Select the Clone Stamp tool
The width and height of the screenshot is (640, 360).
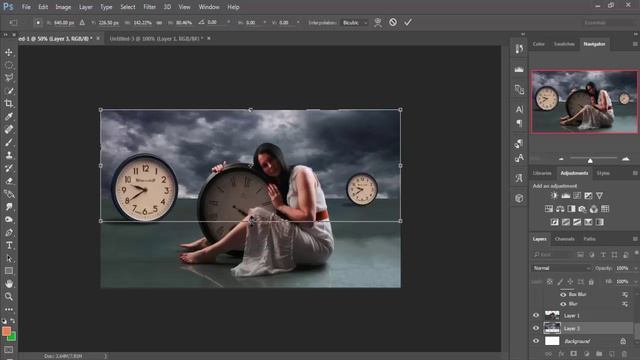tap(9, 155)
